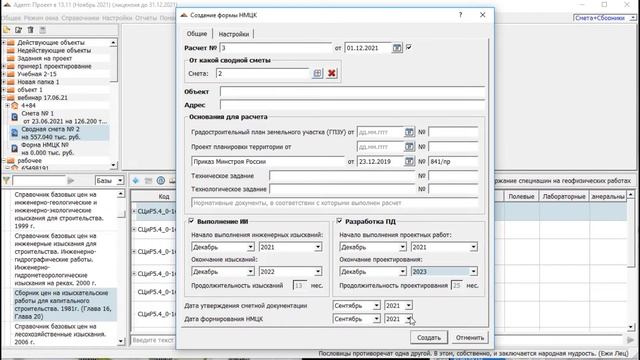The width and height of the screenshot is (640, 360).
Task: Uncheck the Разработка ПД checkbox
Action: click(339, 221)
